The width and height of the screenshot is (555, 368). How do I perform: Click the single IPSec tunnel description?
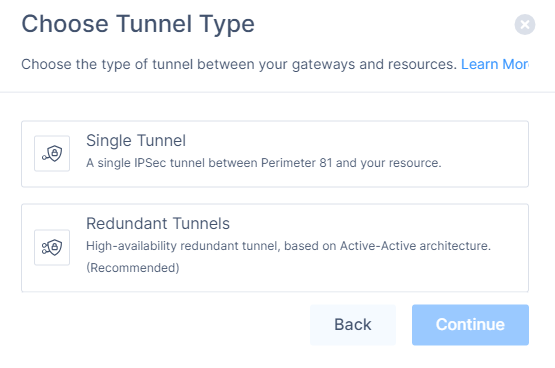tap(264, 163)
